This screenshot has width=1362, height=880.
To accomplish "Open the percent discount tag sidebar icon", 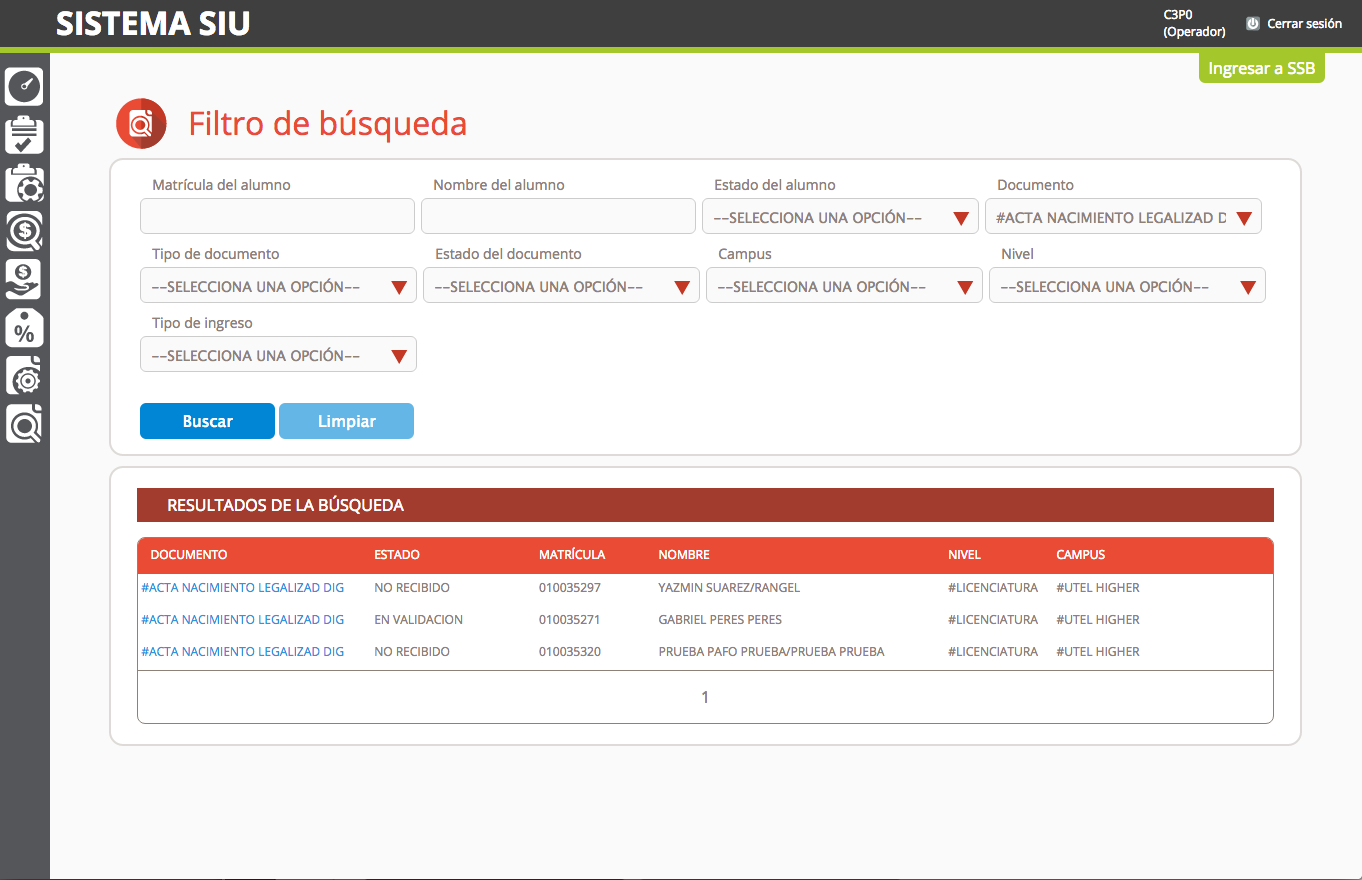I will [x=25, y=327].
